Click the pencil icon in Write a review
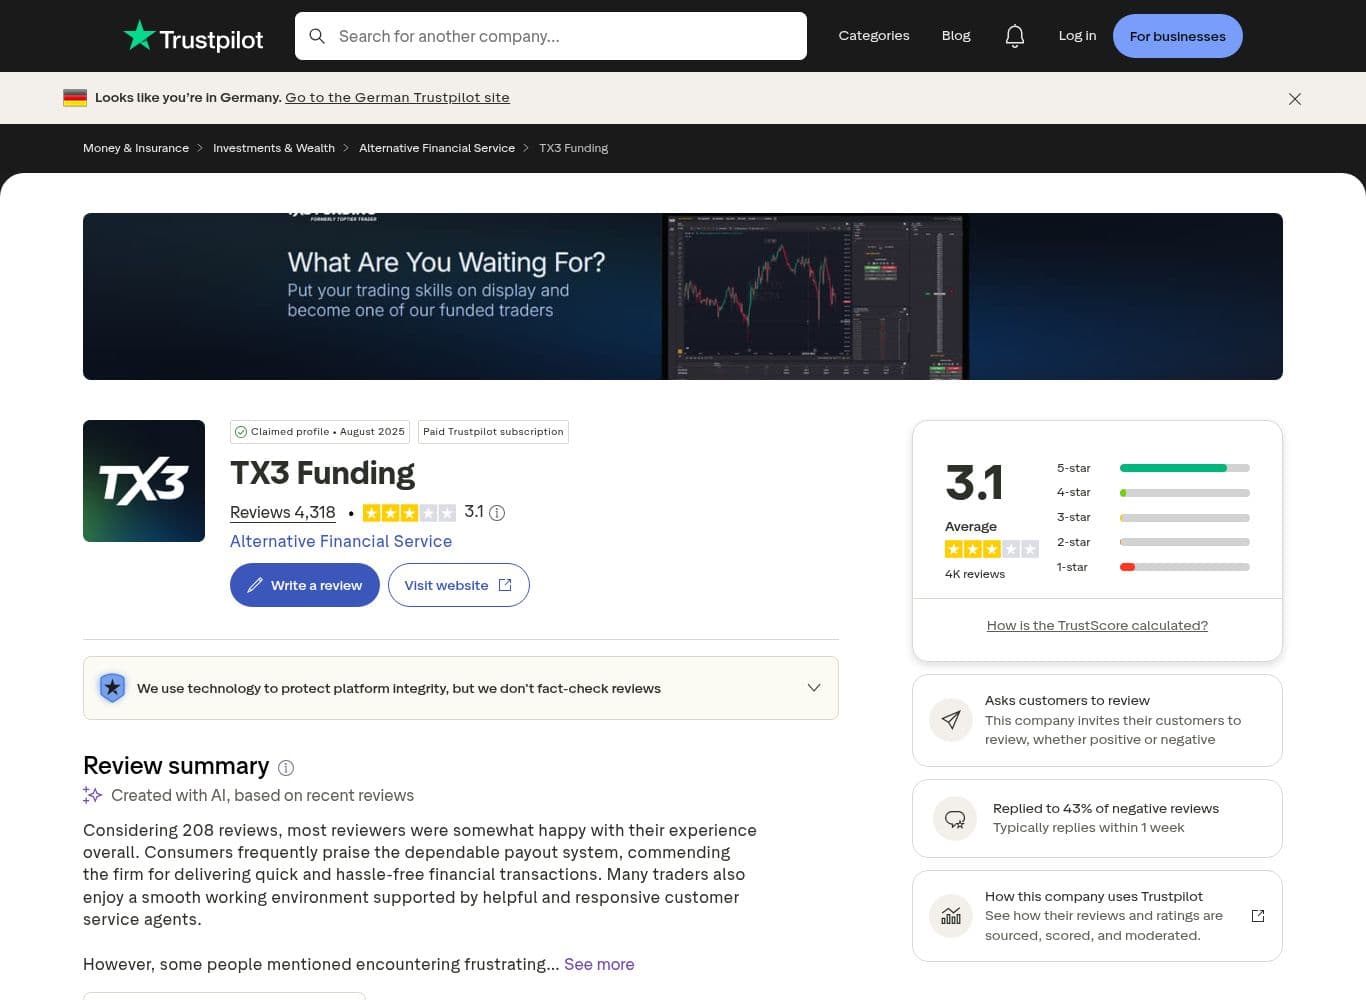The width and height of the screenshot is (1366, 1000). [x=255, y=585]
